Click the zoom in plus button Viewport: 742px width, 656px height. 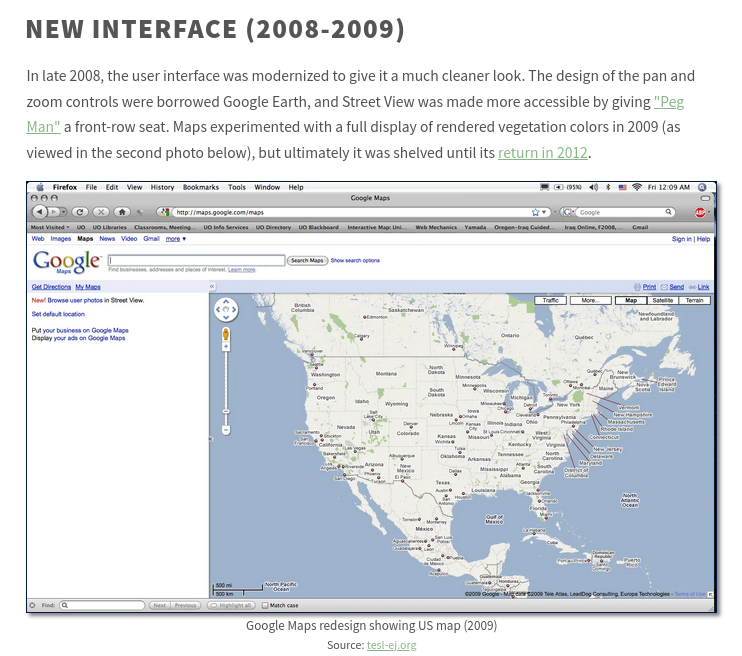[x=226, y=347]
